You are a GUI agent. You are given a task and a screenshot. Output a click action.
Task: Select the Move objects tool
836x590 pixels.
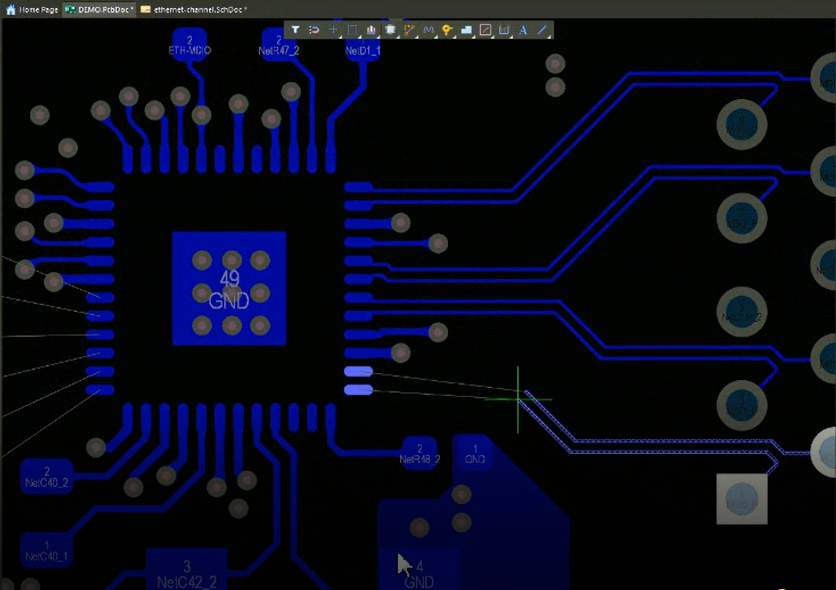[333, 30]
